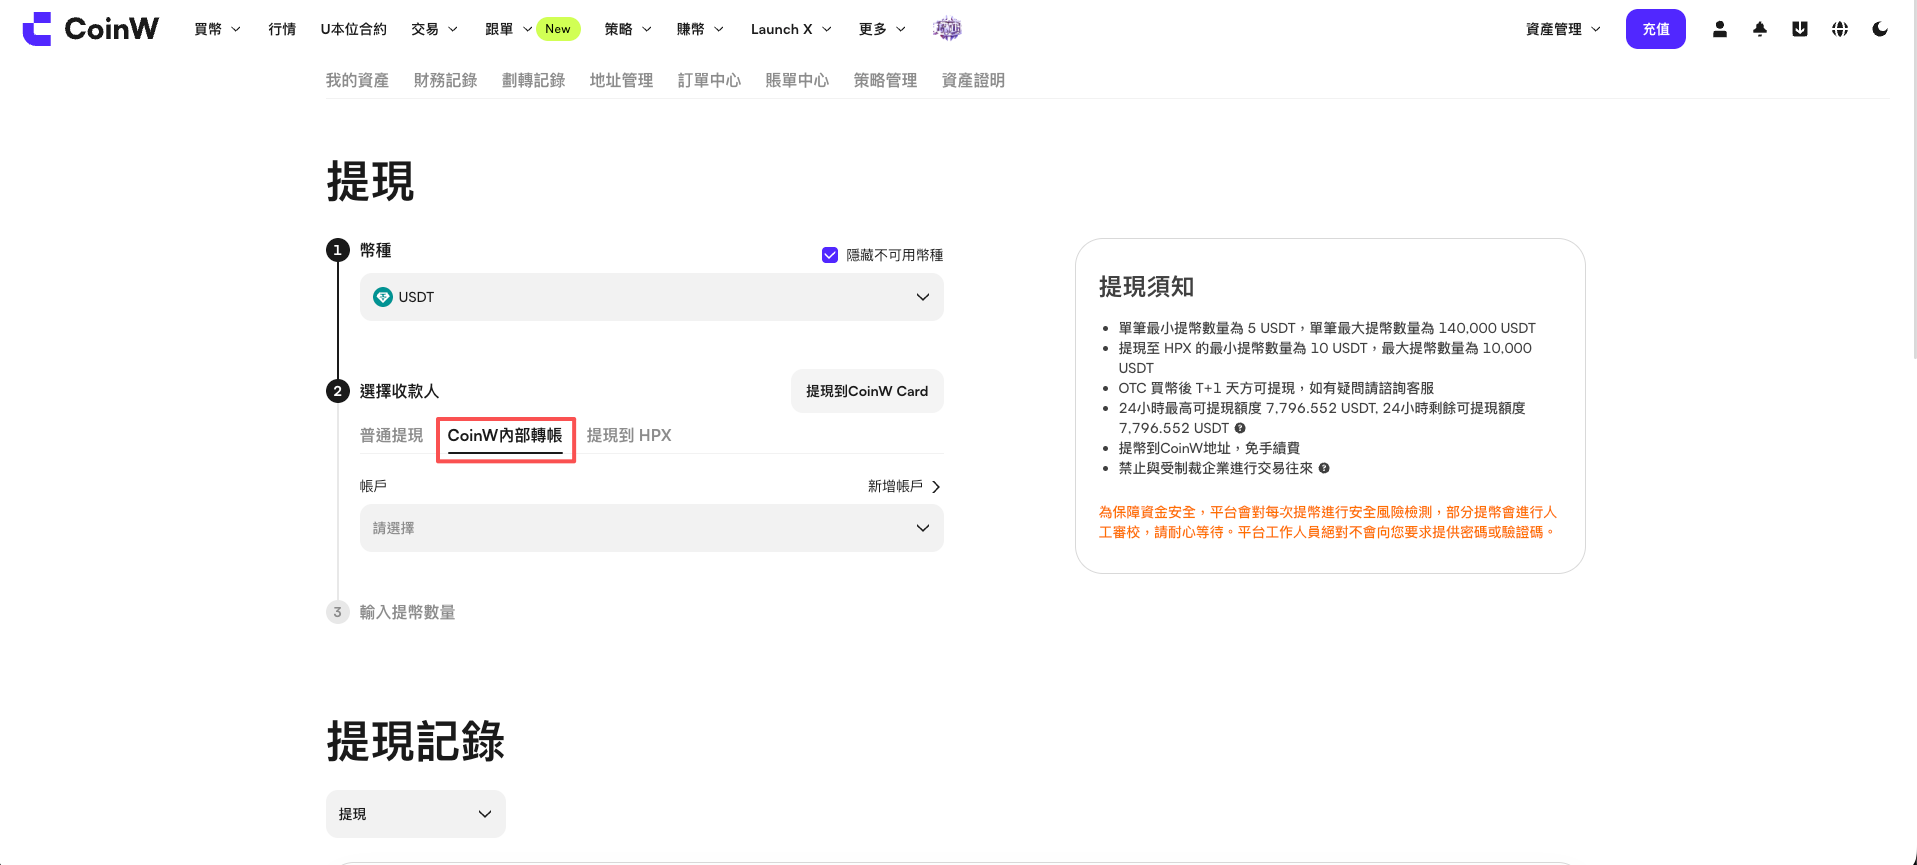This screenshot has height=865, width=1917.
Task: Toggle 隱藏不可用幣種 checkbox
Action: click(830, 255)
